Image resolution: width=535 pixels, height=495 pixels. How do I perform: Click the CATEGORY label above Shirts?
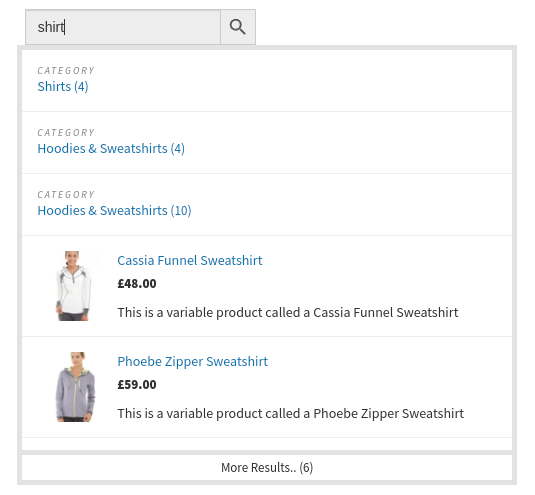tap(66, 71)
